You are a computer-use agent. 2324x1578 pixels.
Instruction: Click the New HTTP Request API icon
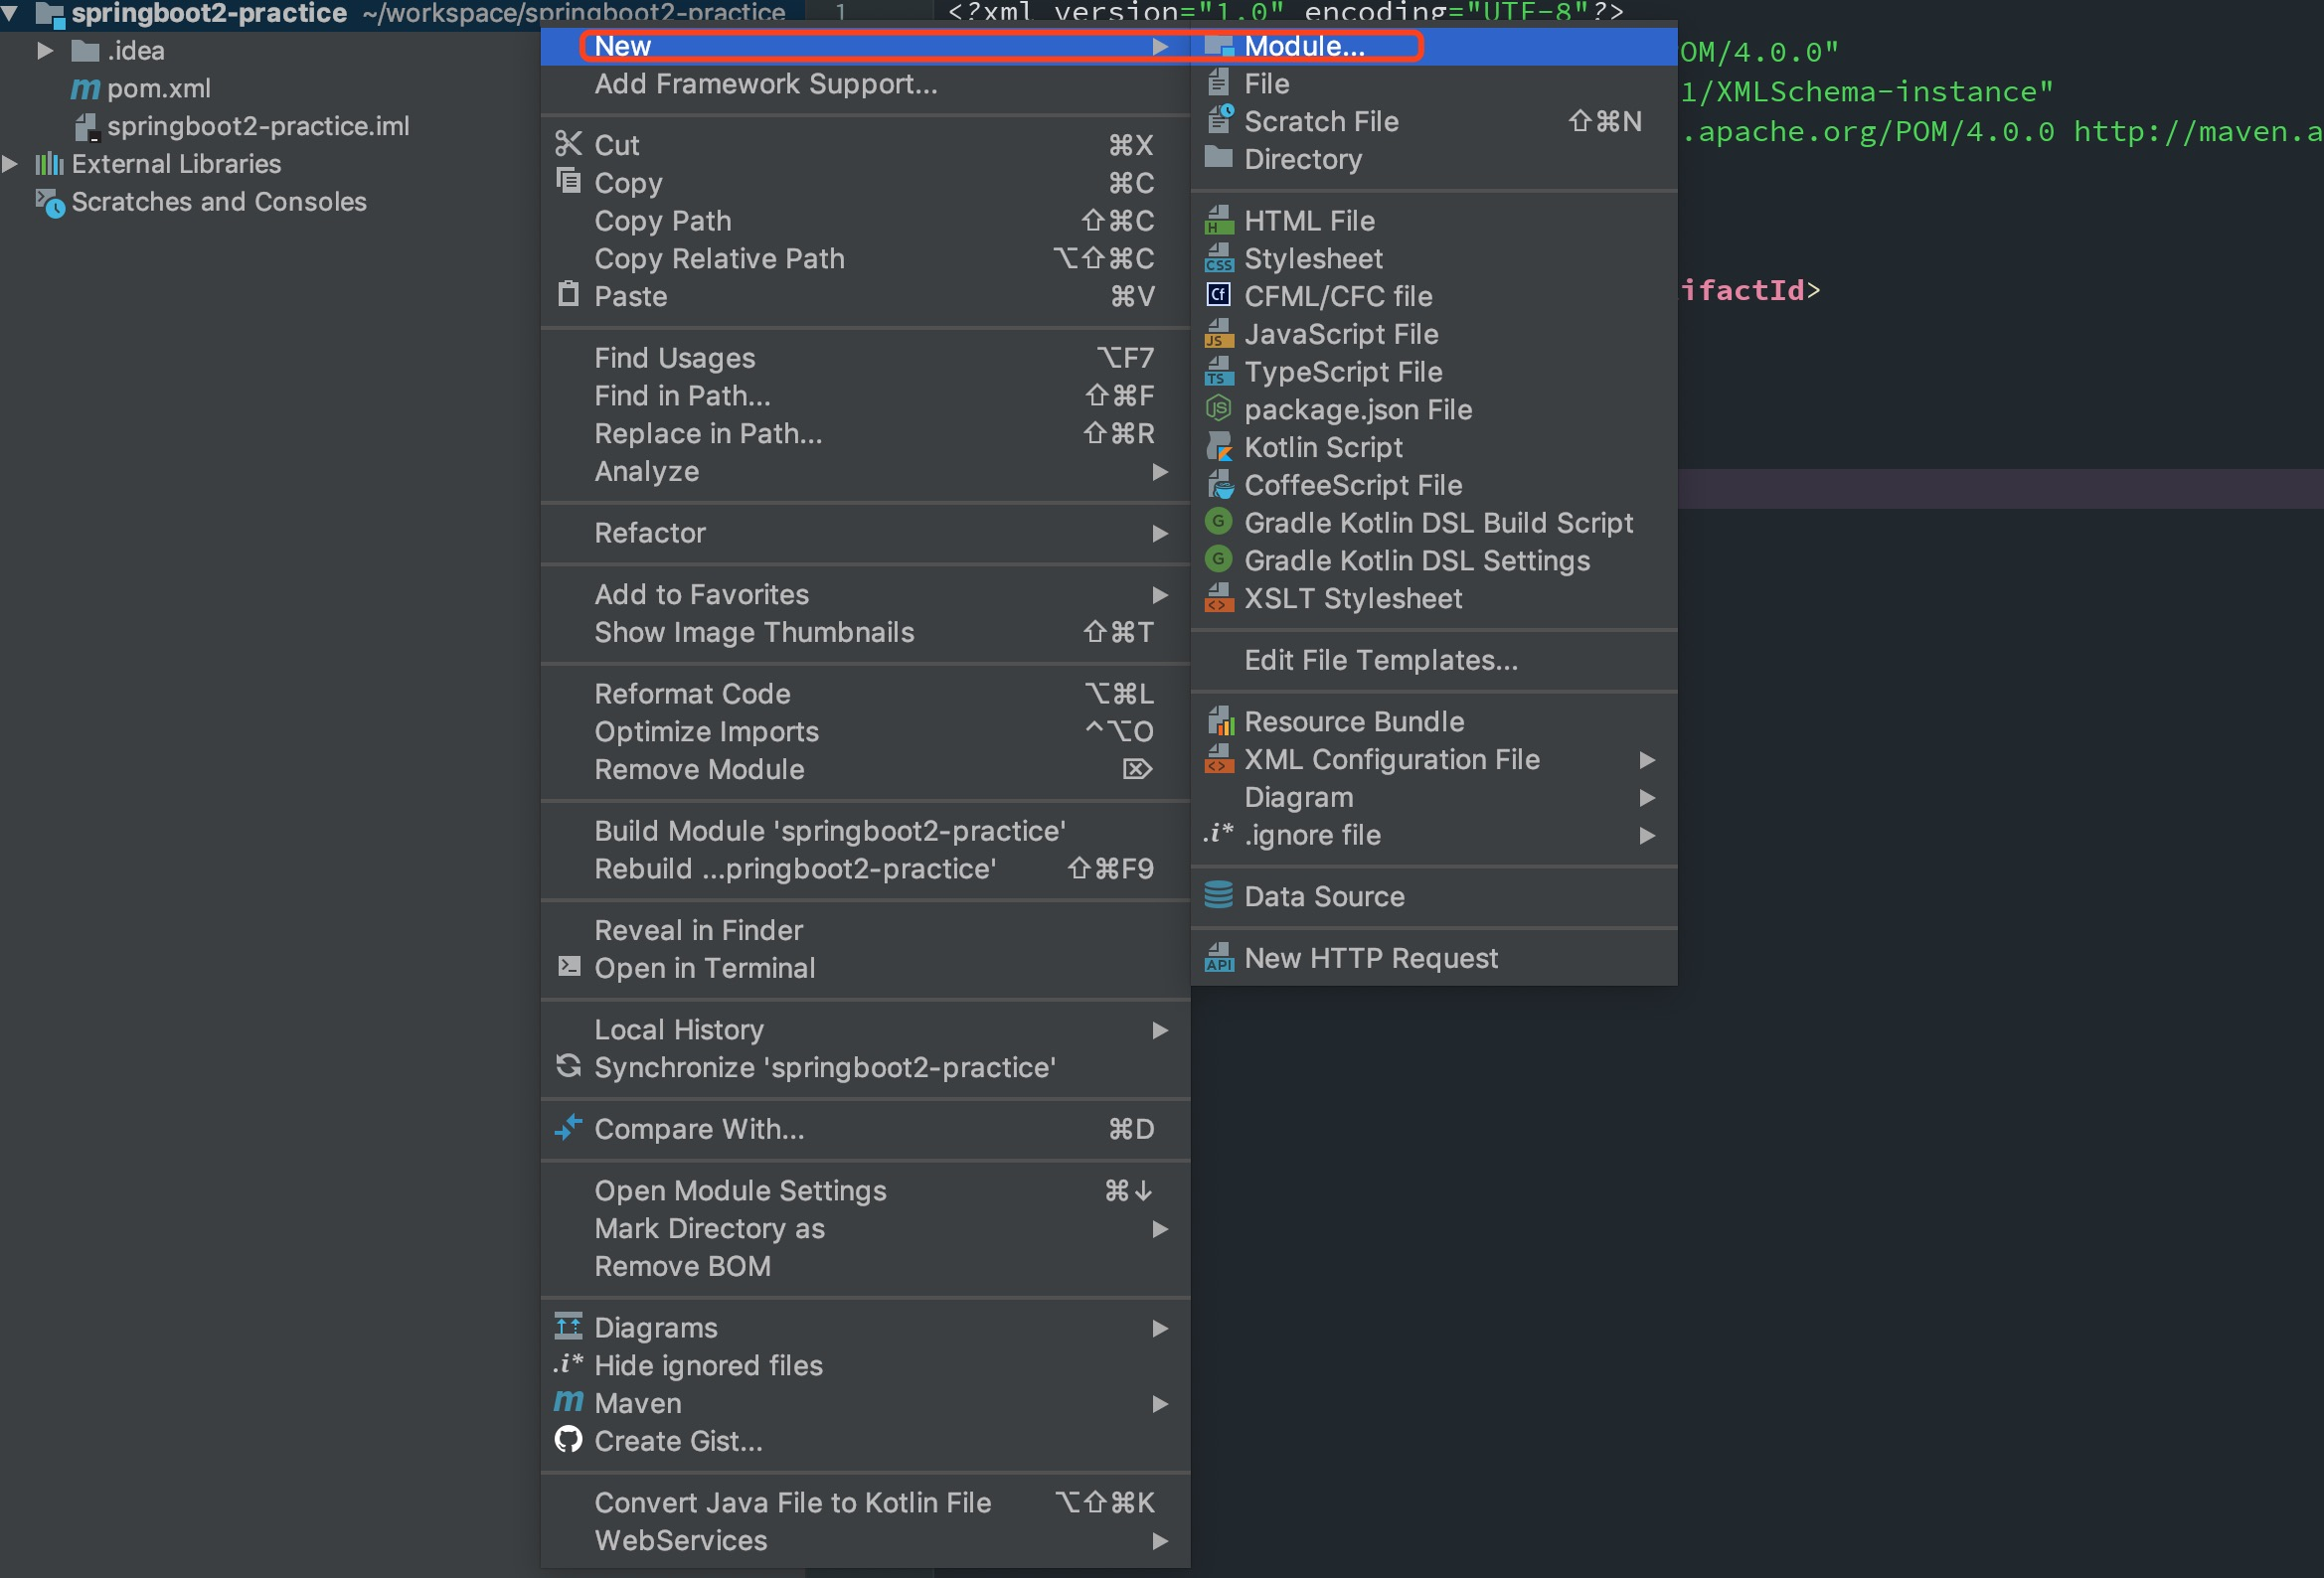pos(1218,957)
